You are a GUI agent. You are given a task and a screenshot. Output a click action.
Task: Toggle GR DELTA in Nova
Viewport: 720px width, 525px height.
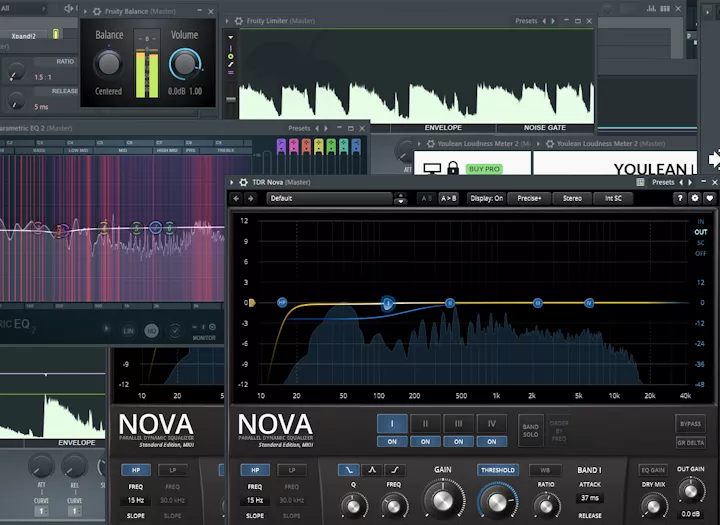[x=690, y=443]
